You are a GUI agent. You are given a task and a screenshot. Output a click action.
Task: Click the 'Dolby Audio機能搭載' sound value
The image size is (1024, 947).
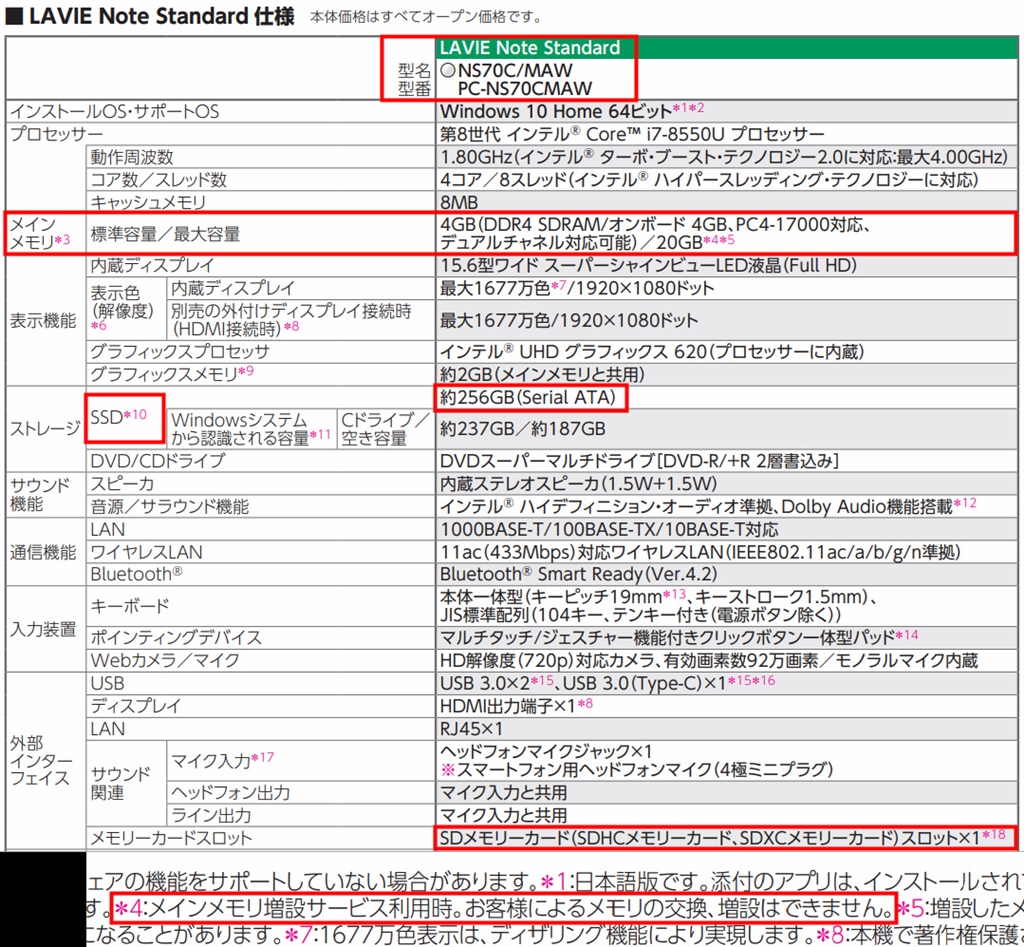[x=867, y=506]
